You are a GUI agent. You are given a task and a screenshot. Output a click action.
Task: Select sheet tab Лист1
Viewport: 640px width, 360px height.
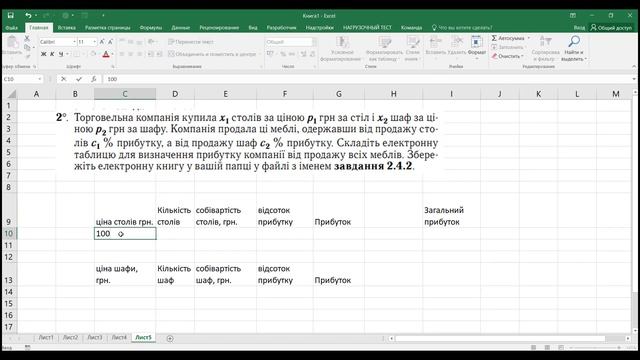point(46,338)
